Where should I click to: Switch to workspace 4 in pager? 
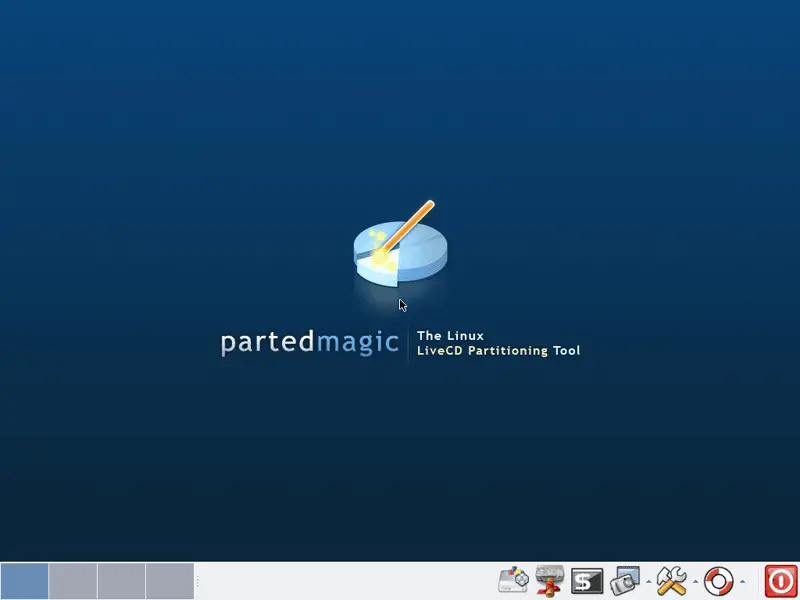[170, 581]
